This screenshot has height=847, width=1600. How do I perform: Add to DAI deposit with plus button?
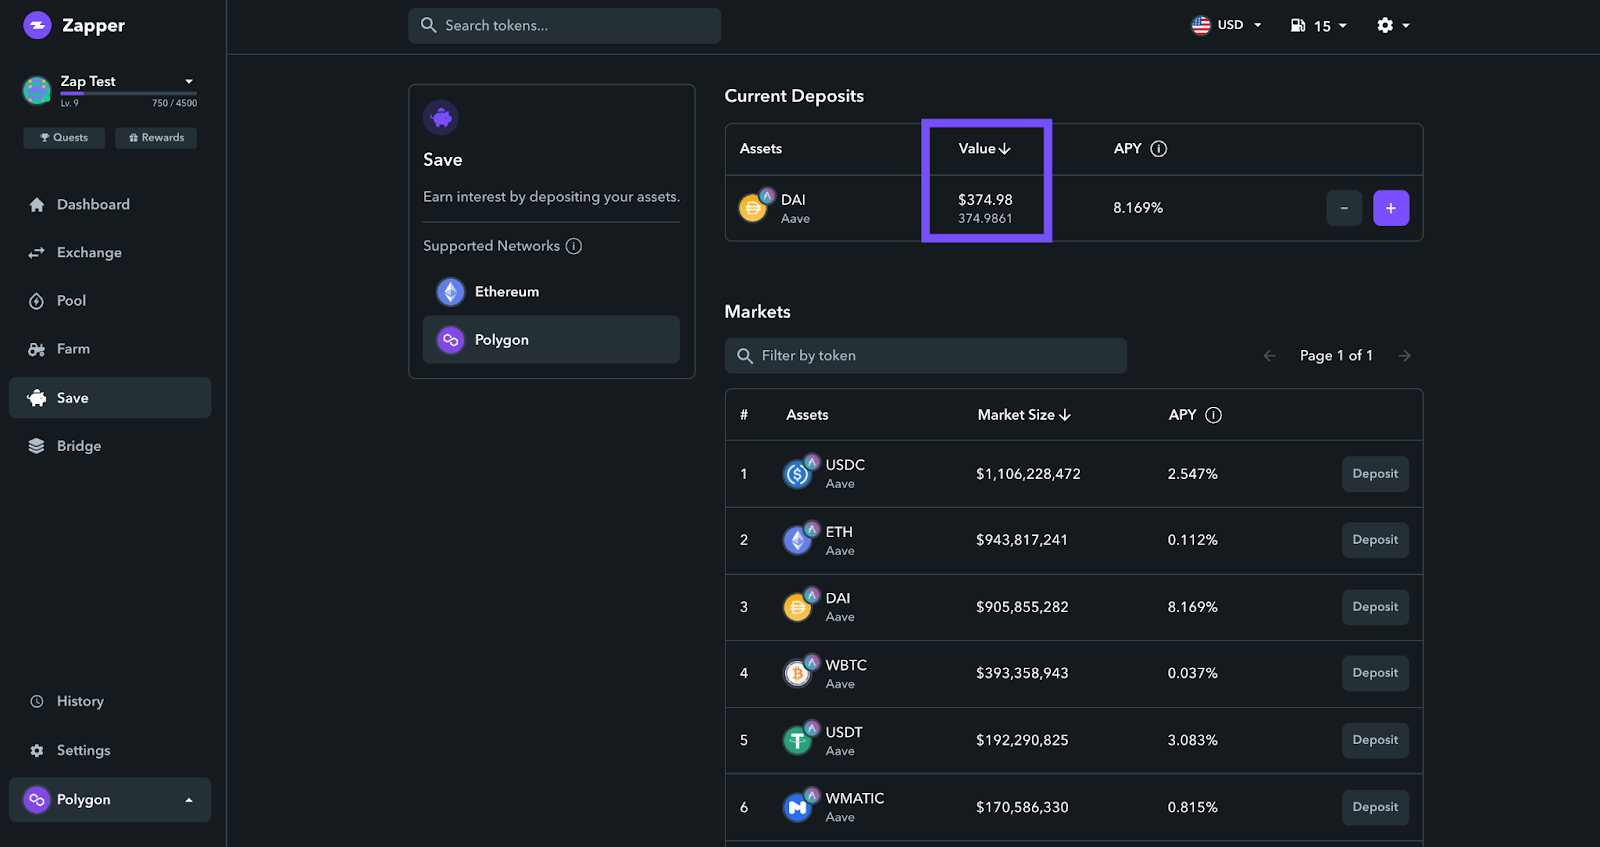point(1391,208)
